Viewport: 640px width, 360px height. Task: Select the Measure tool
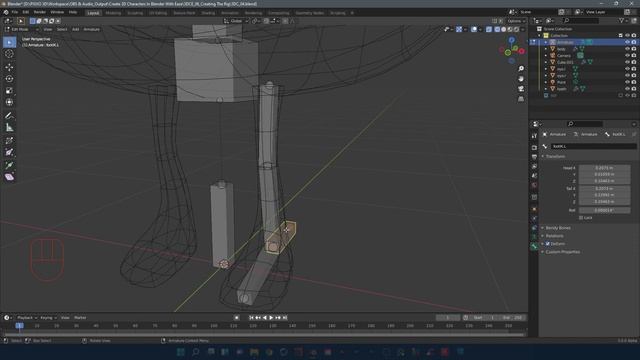point(9,127)
